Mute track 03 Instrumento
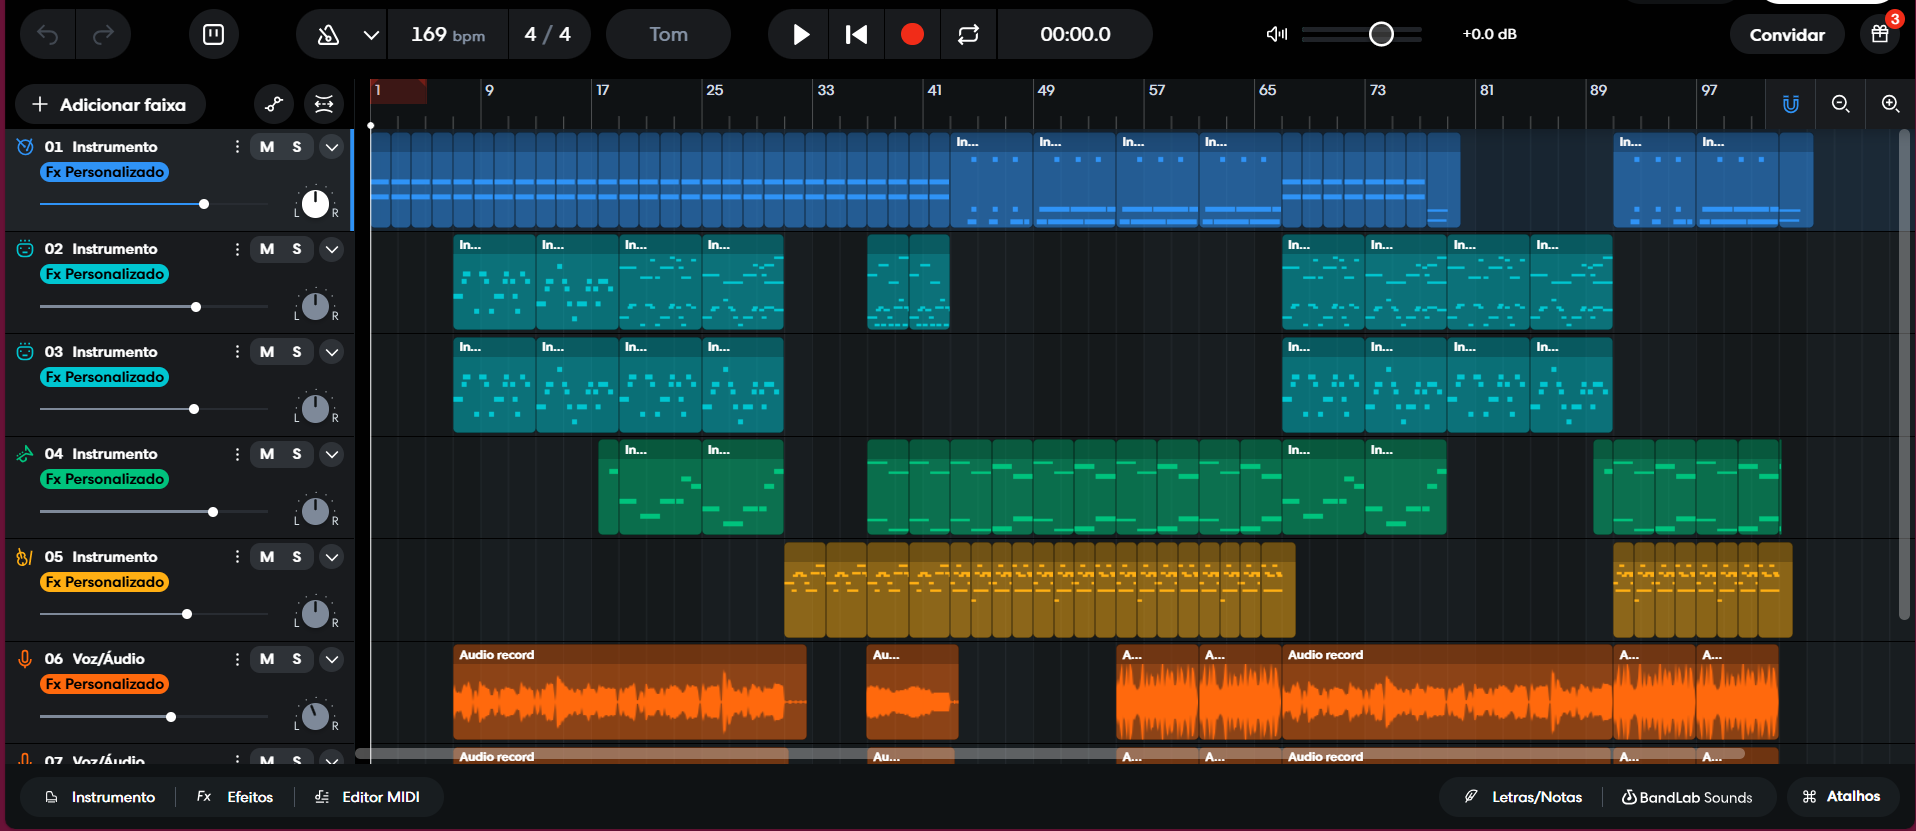 [267, 352]
